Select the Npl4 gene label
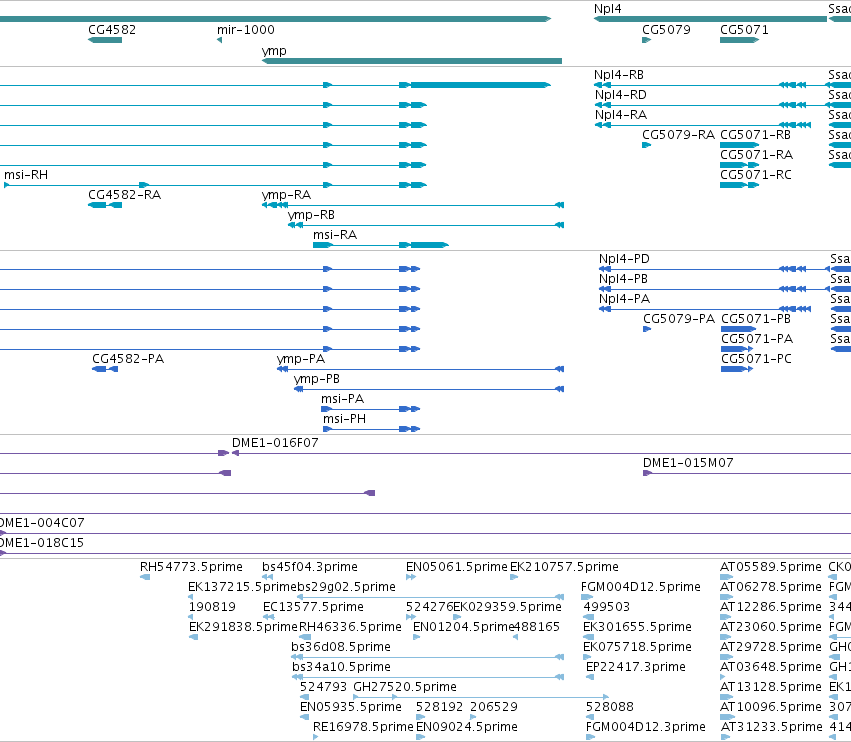The width and height of the screenshot is (851, 742). pos(607,9)
